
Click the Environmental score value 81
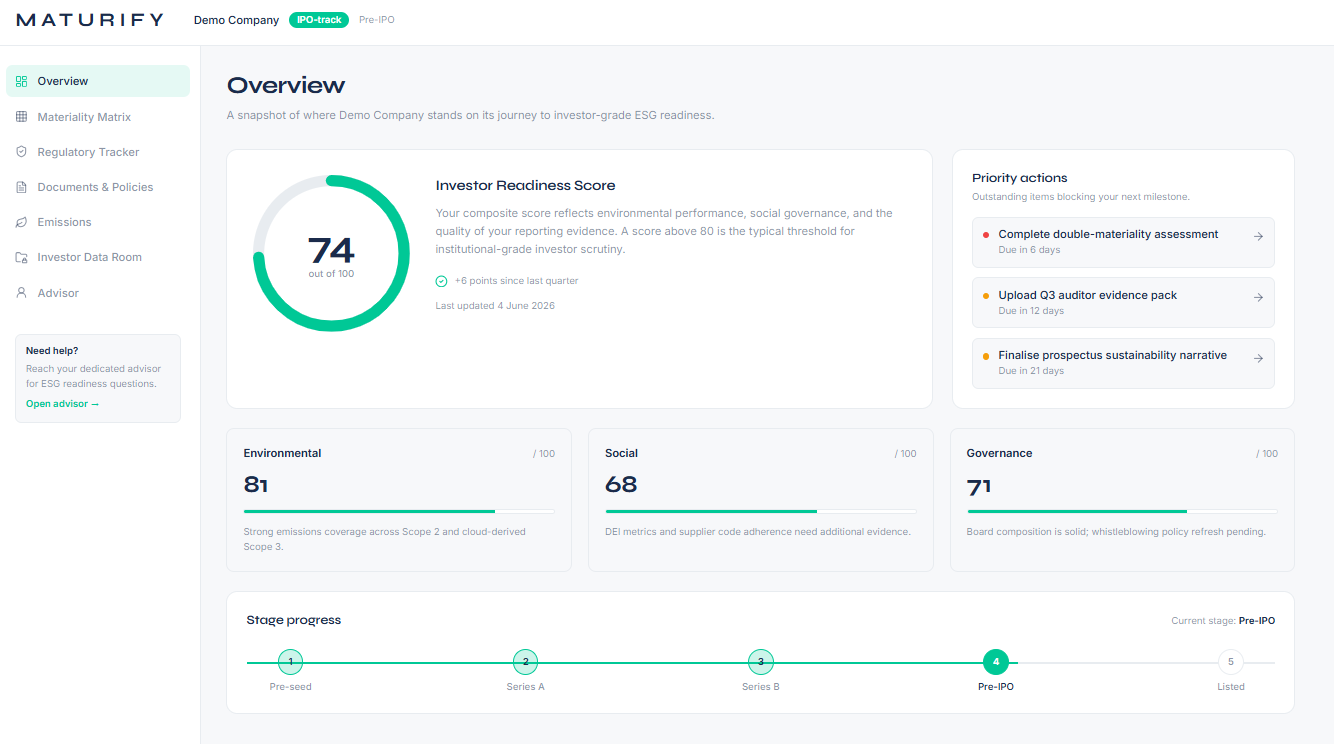pyautogui.click(x=256, y=485)
